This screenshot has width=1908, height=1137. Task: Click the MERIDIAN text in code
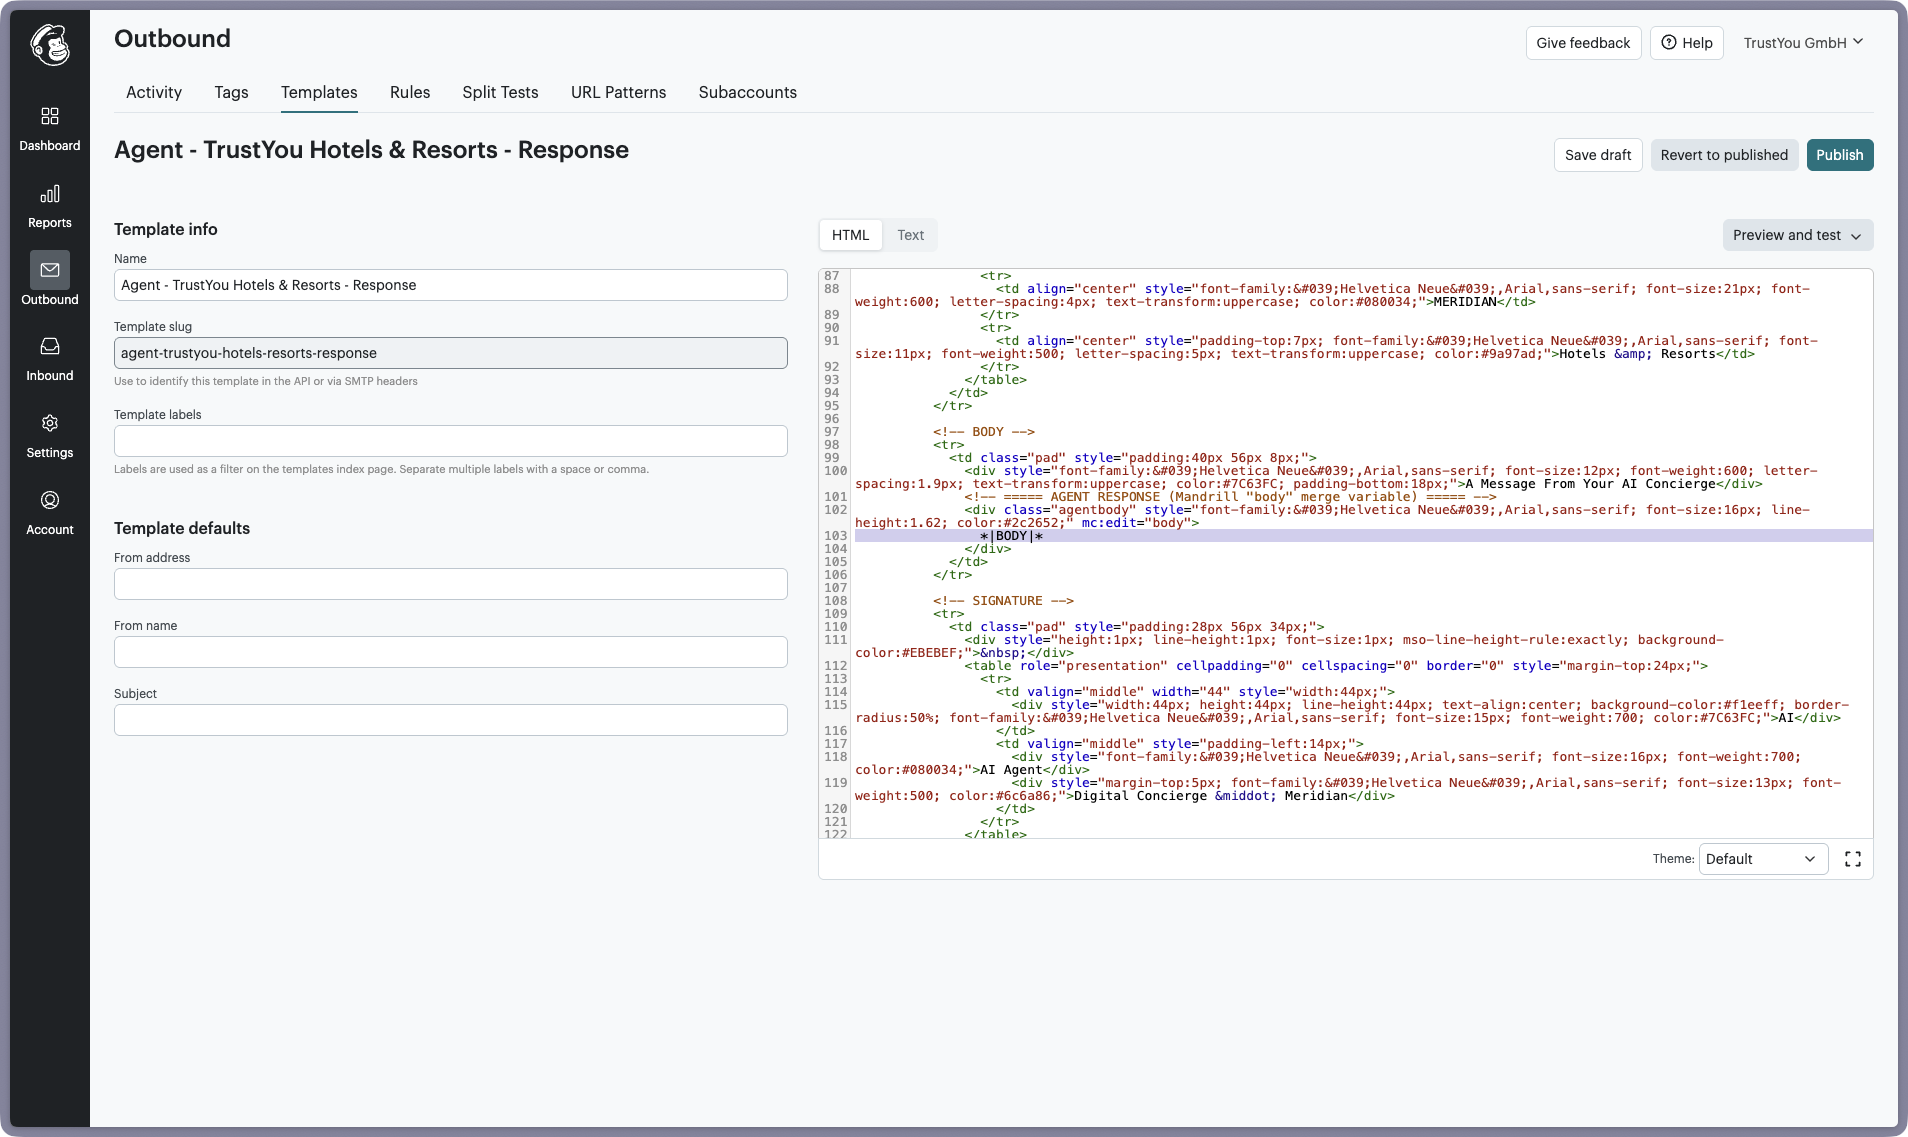tap(1465, 302)
